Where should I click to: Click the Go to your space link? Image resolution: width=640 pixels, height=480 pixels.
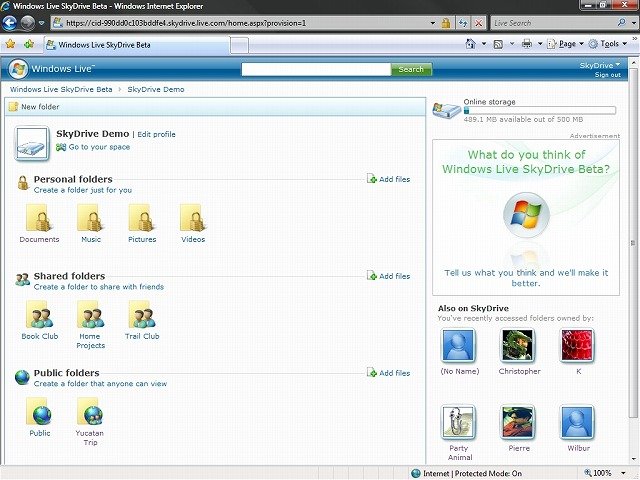click(x=93, y=147)
